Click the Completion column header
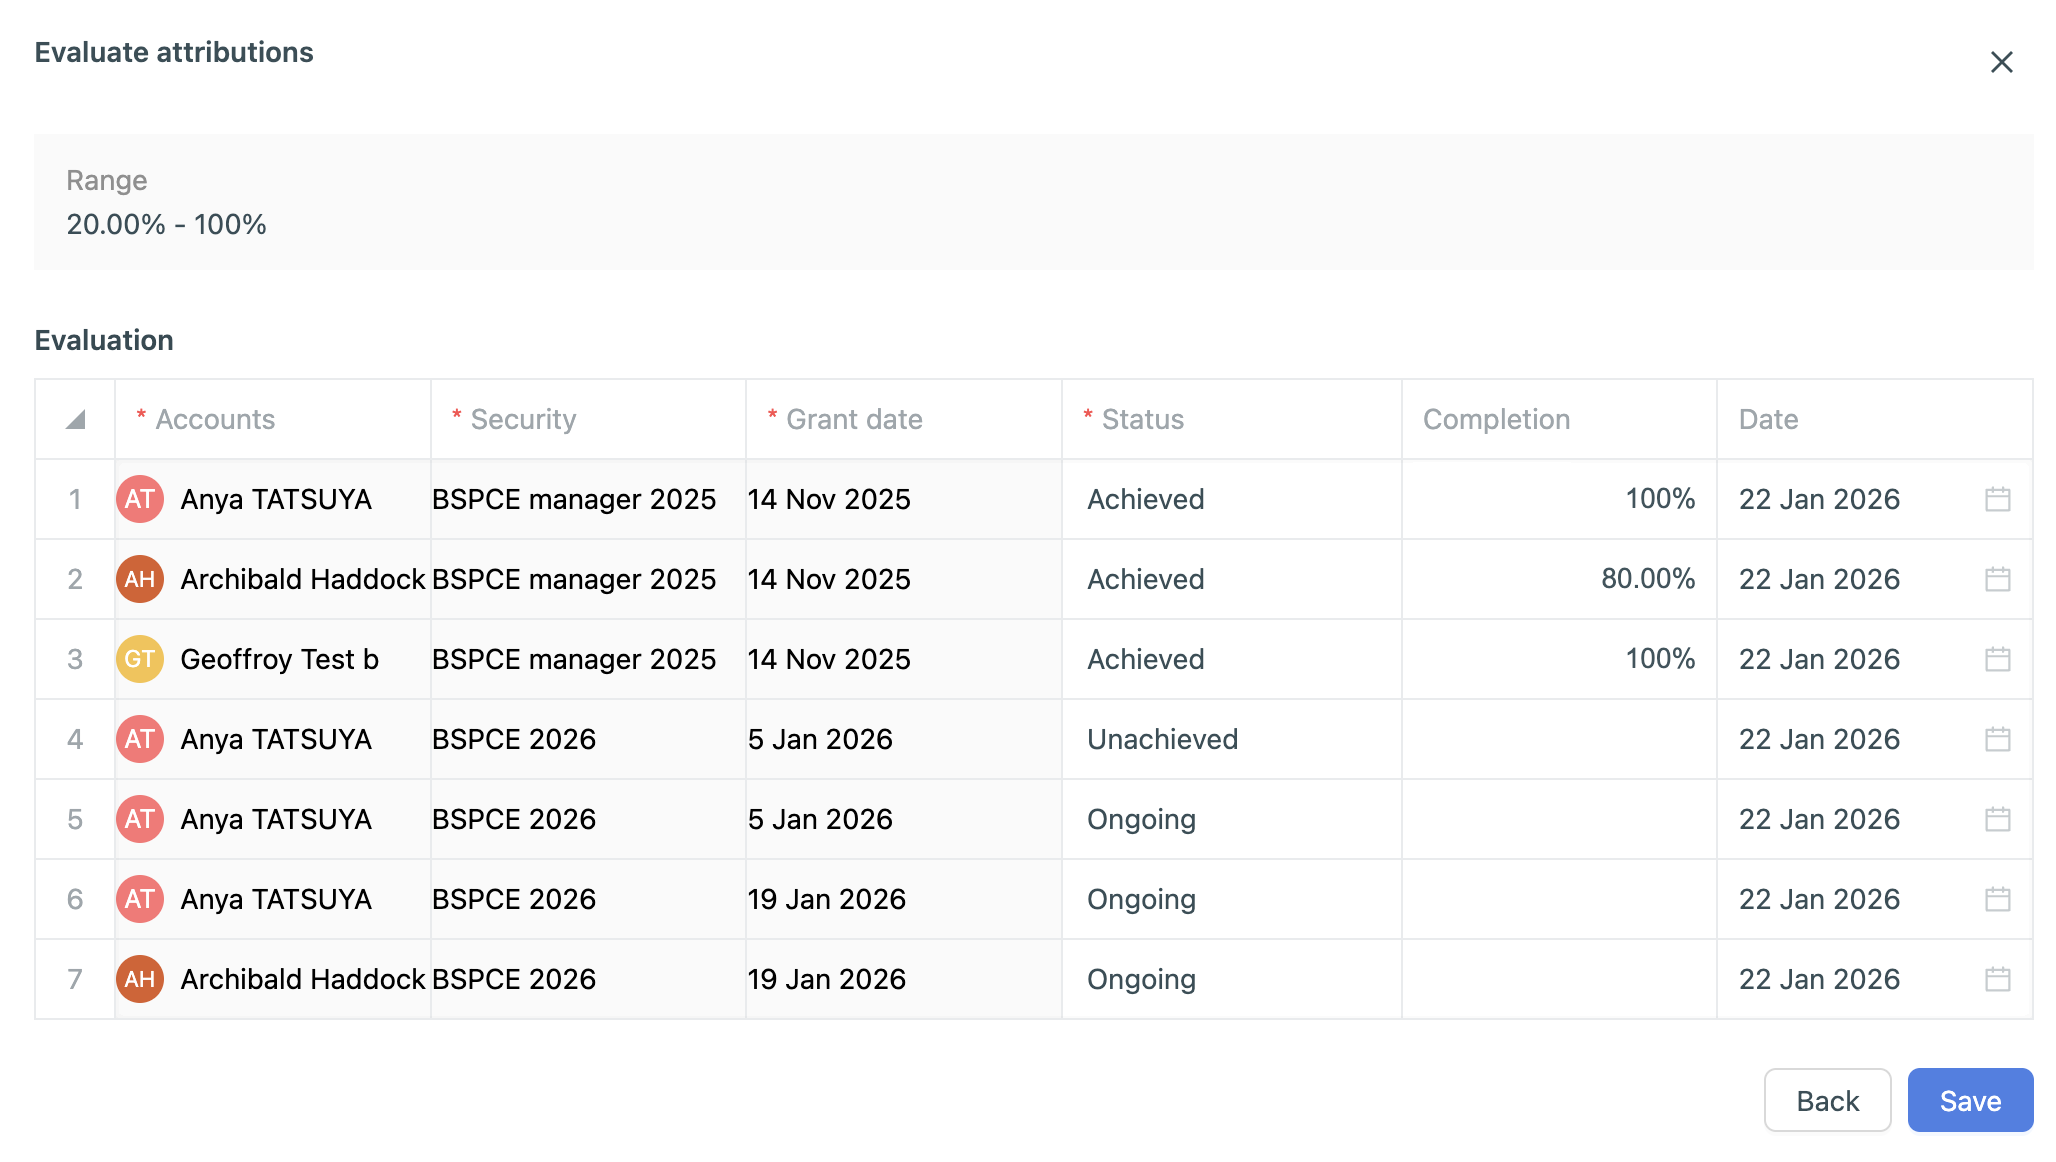This screenshot has width=2056, height=1162. (1496, 420)
